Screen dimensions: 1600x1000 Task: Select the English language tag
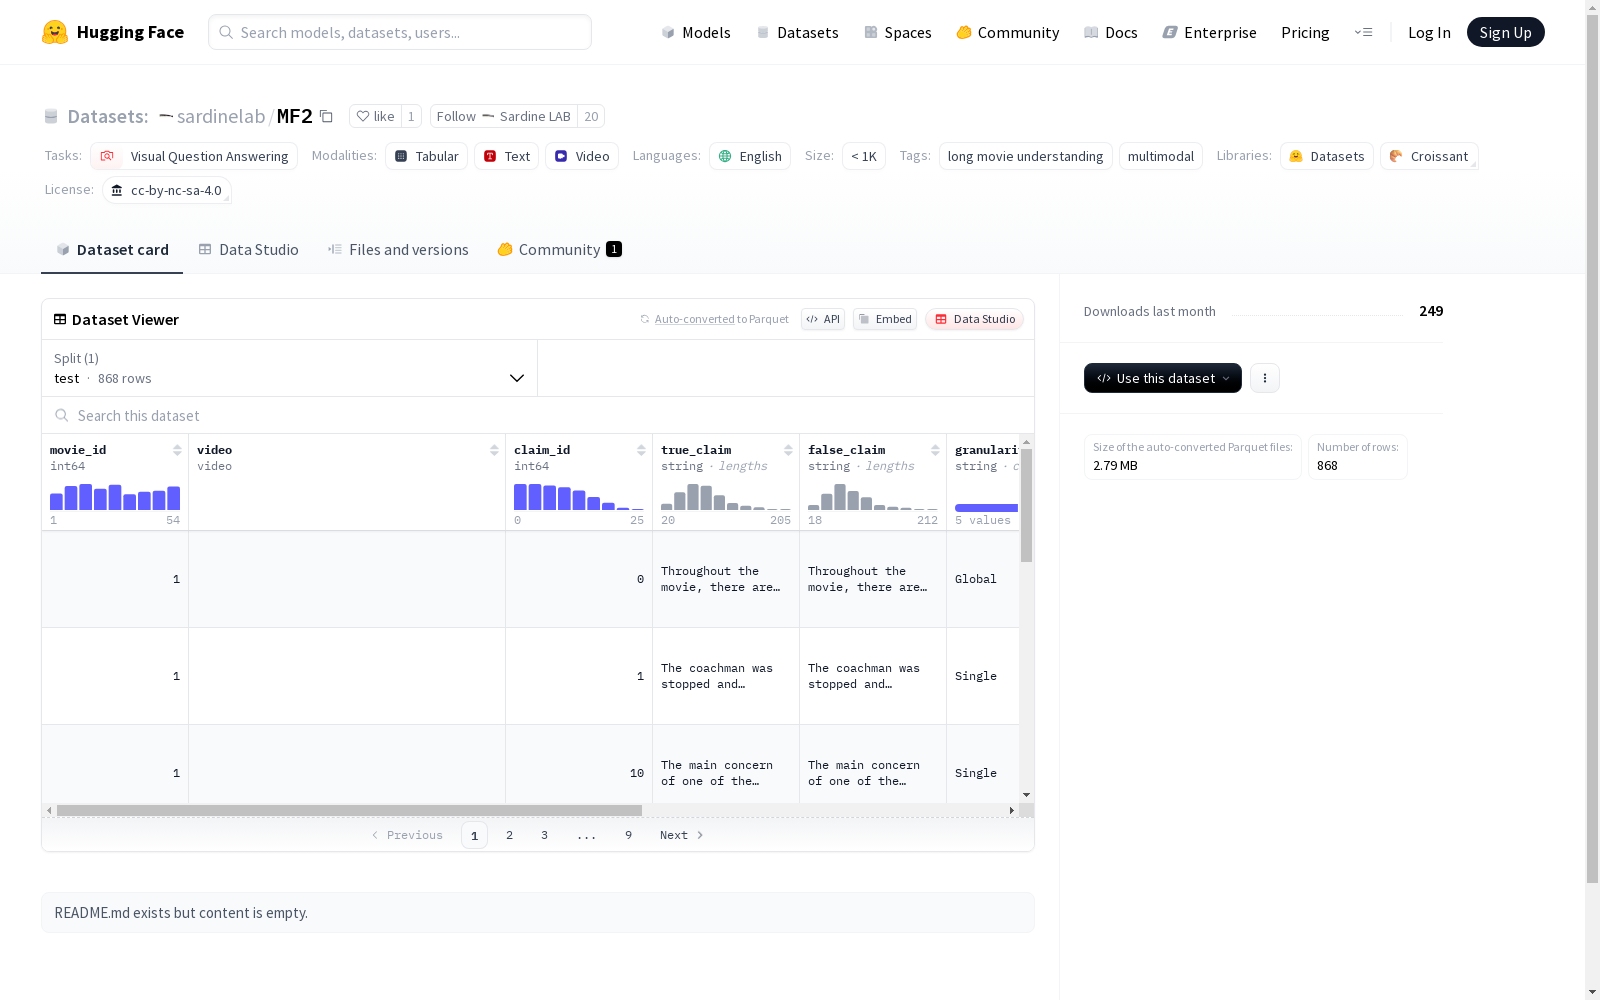click(750, 156)
